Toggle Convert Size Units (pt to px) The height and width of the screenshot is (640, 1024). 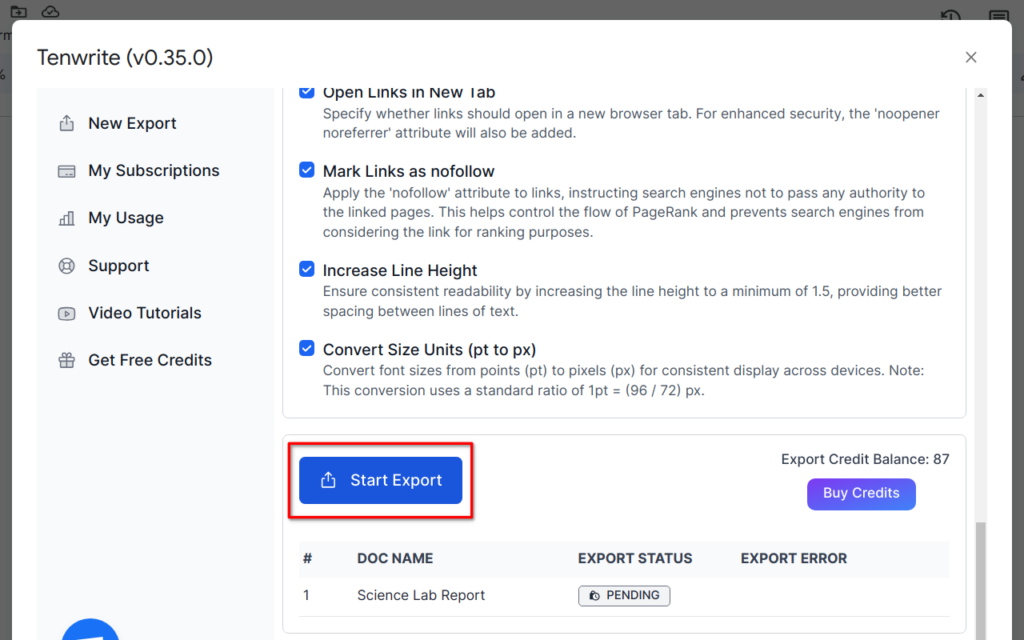coord(307,348)
